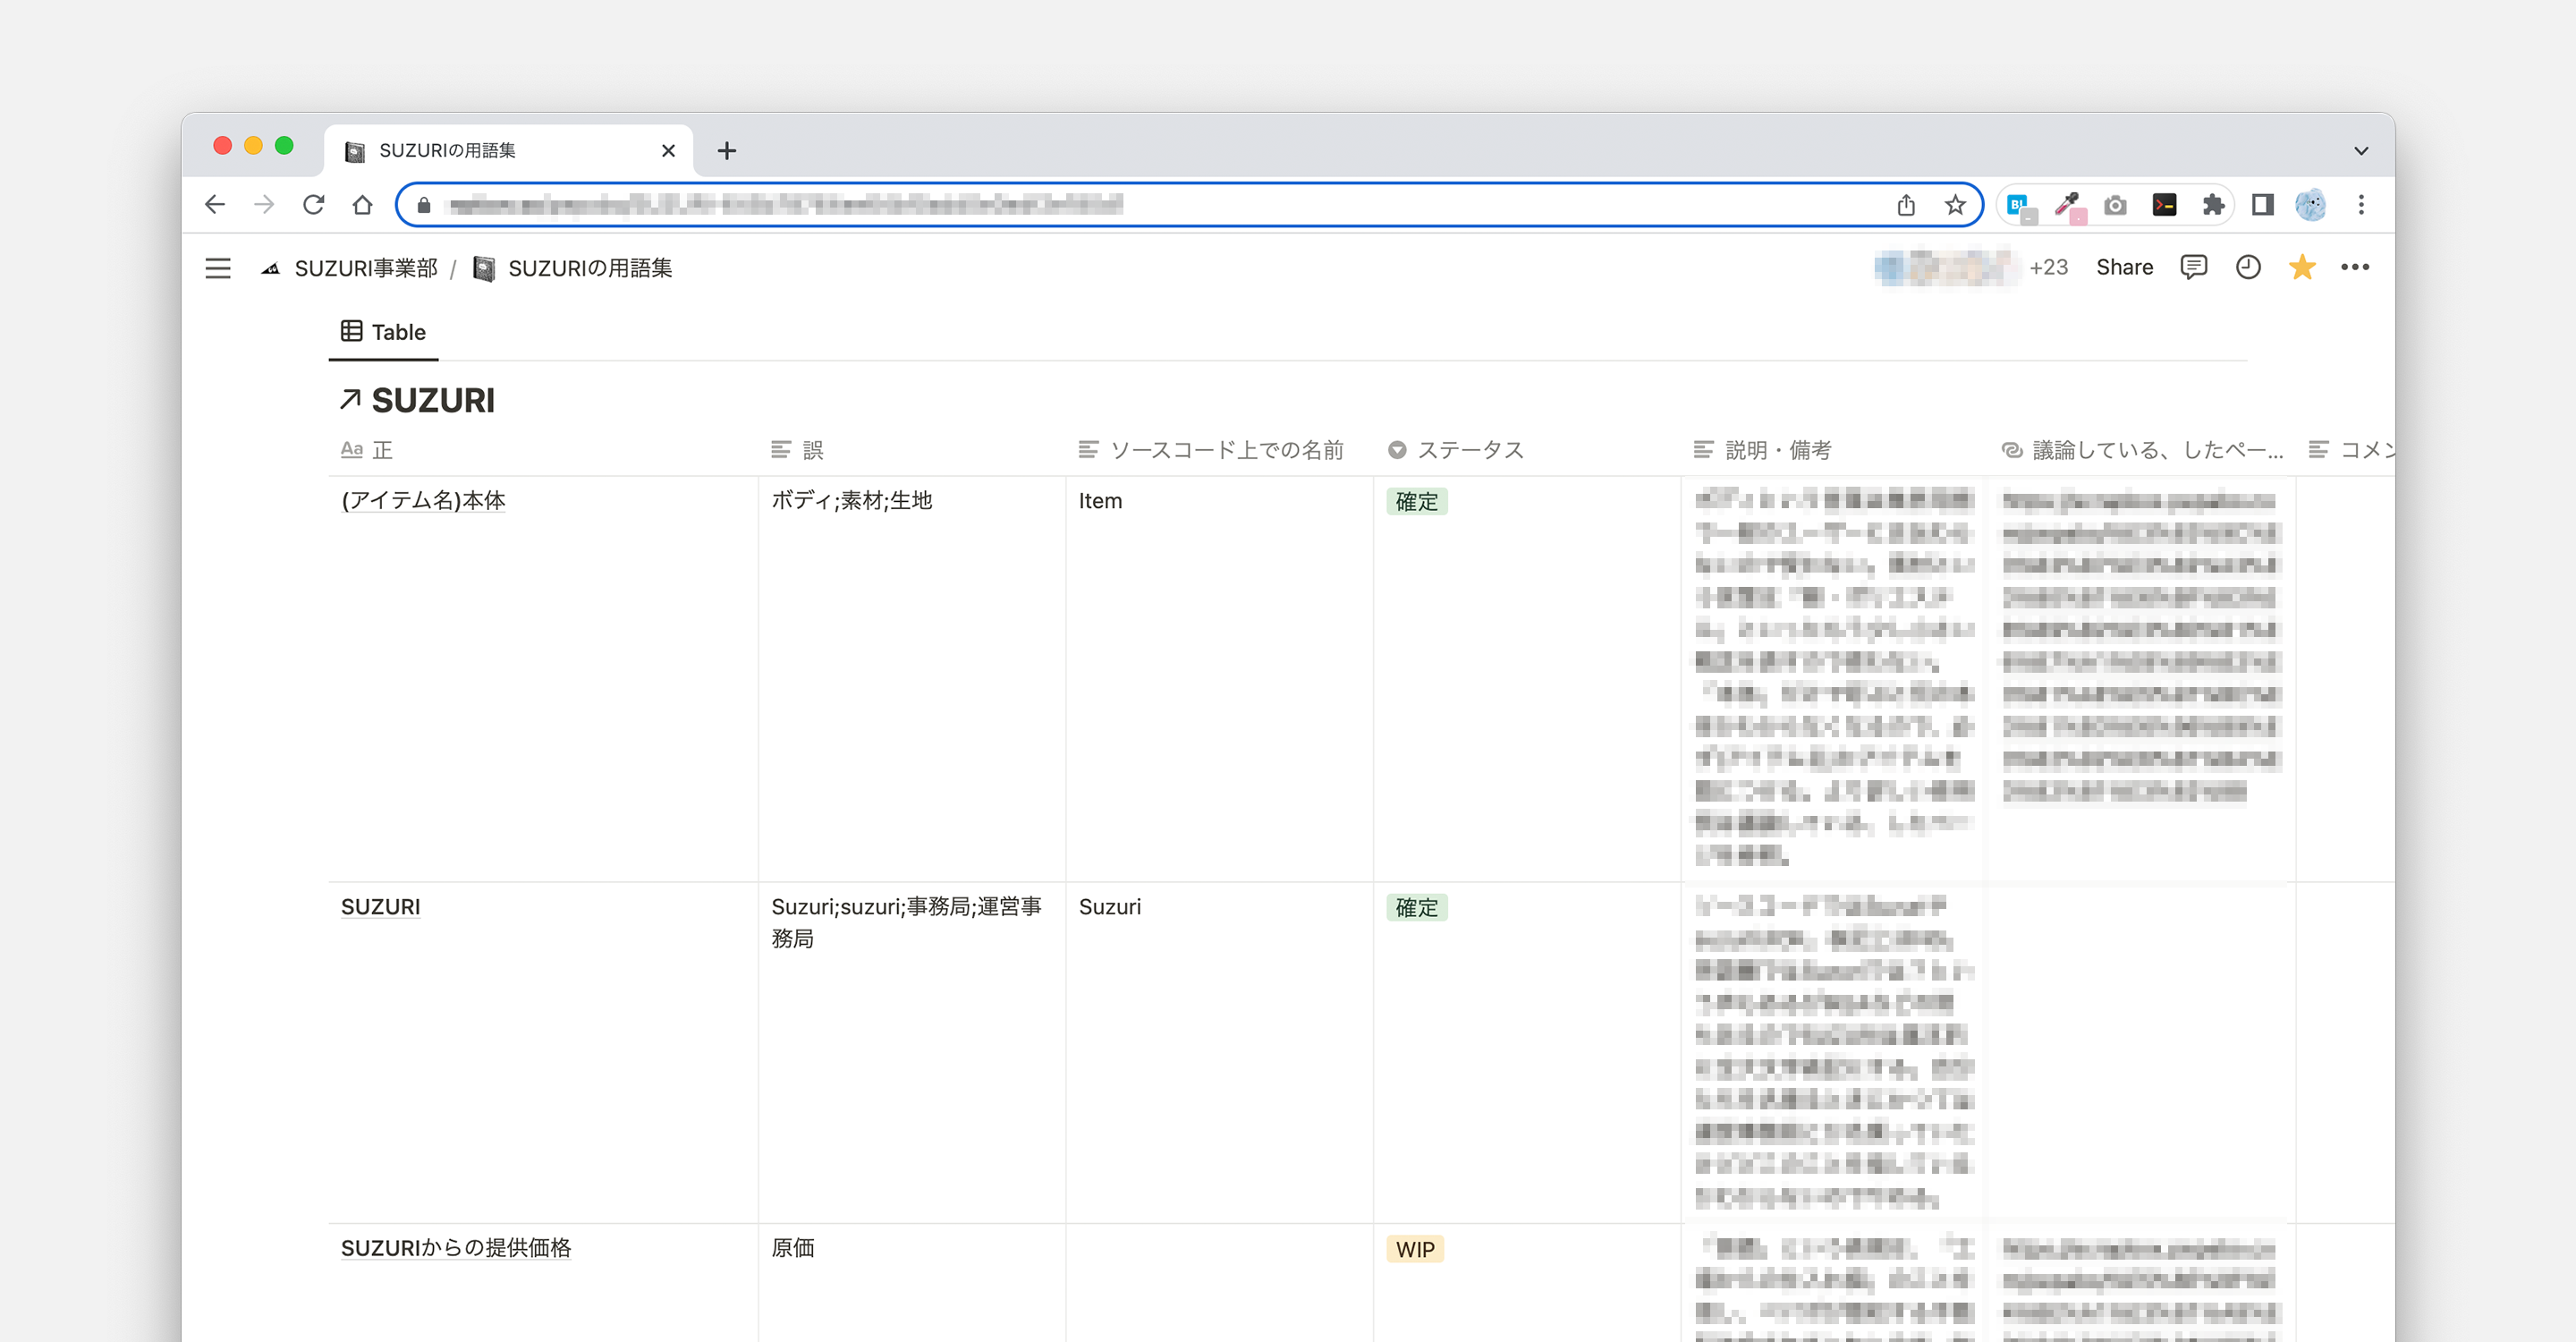Open the SUZURIからの提供価格 entry
The height and width of the screenshot is (1342, 2576).
pyautogui.click(x=456, y=1247)
